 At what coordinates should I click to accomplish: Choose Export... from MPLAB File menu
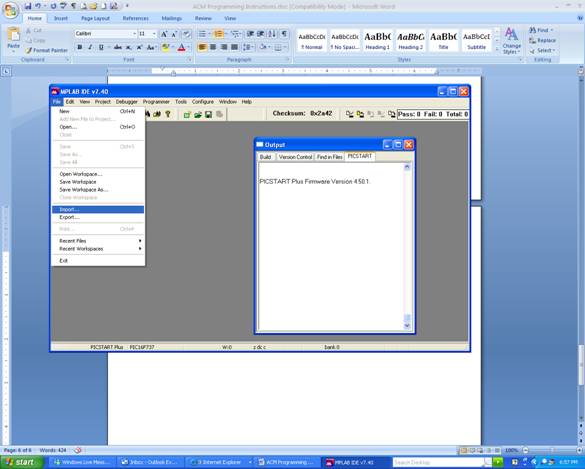click(98, 217)
